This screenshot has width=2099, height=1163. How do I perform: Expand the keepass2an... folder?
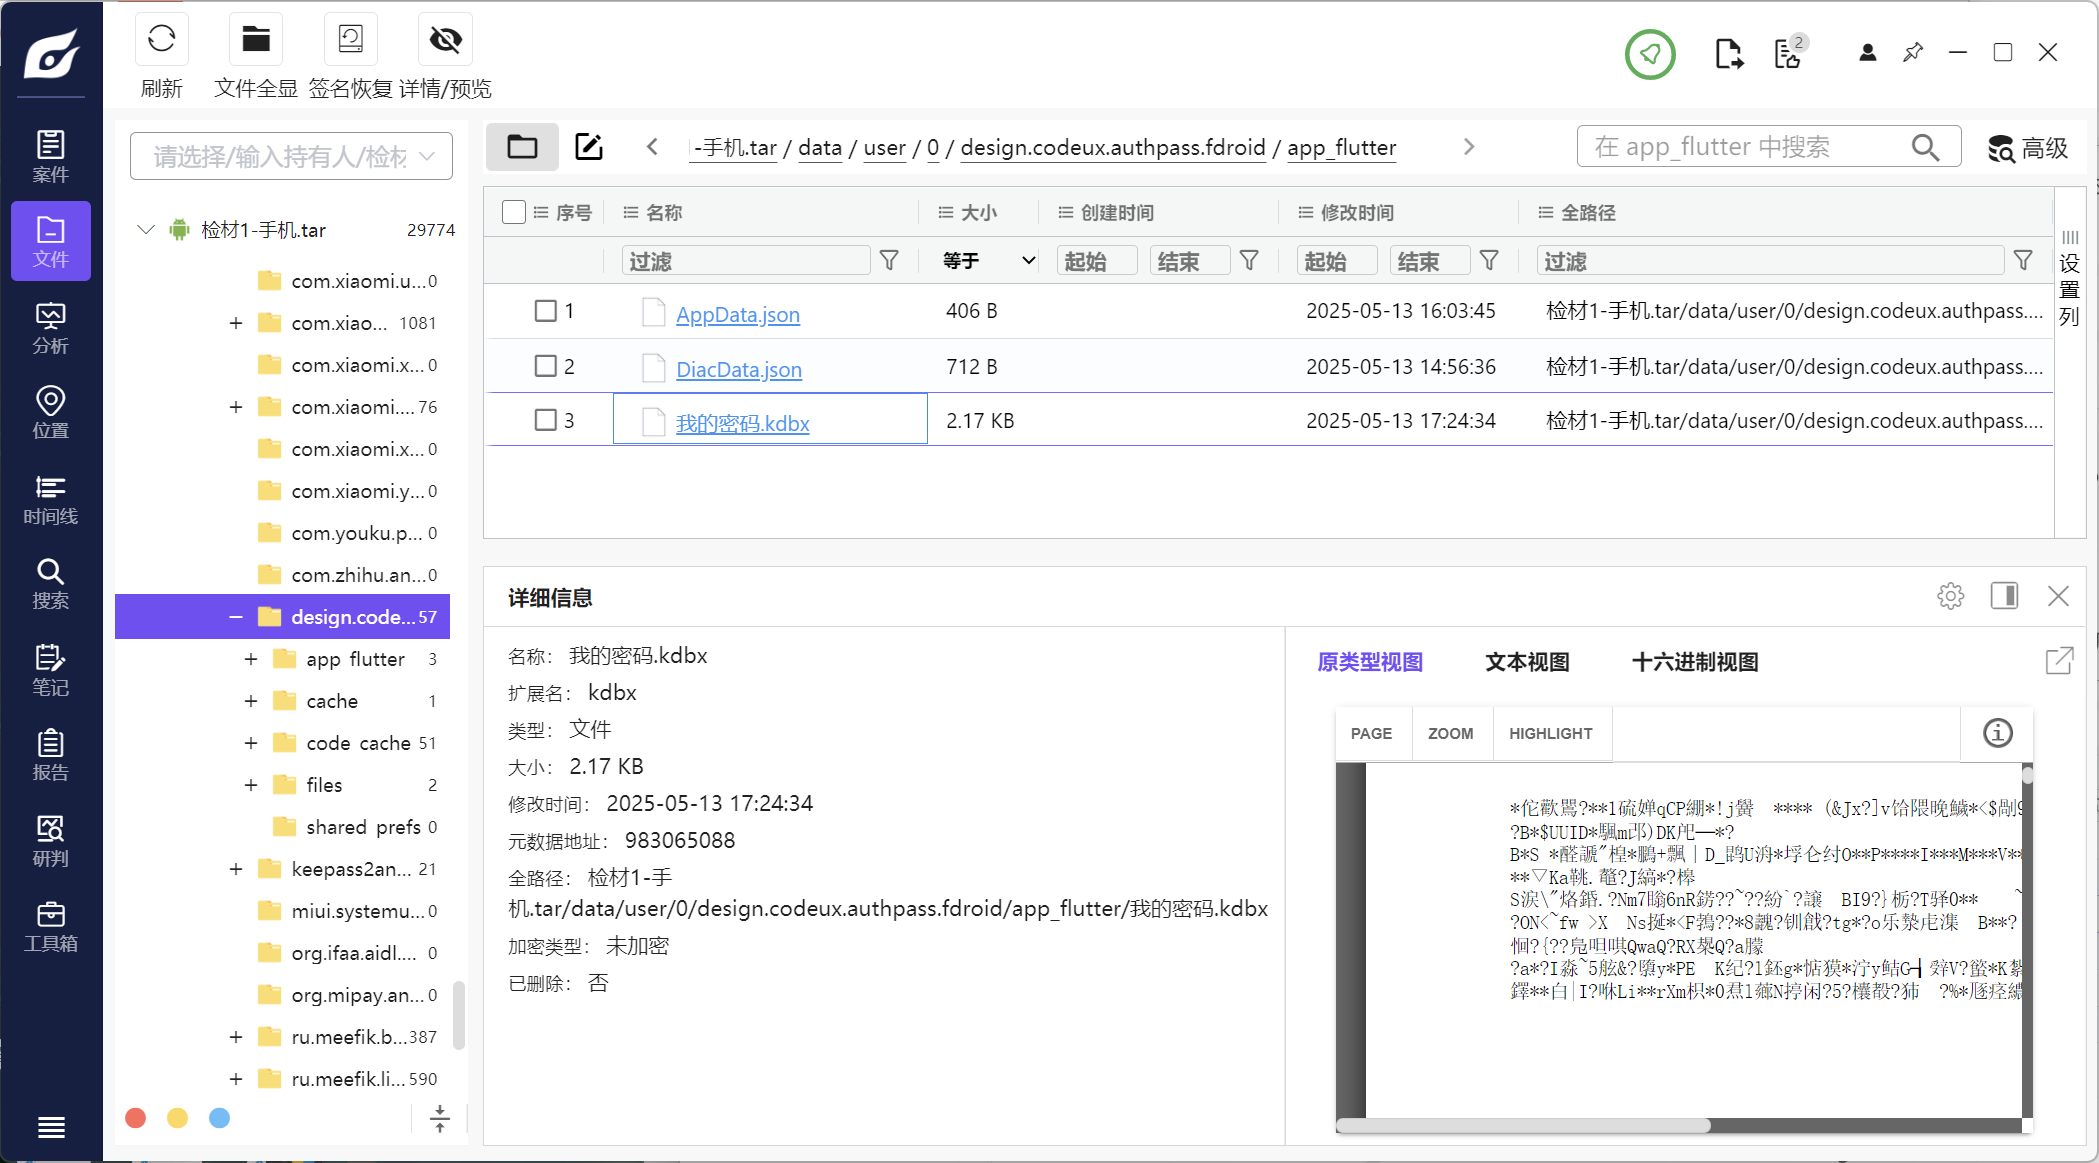pyautogui.click(x=236, y=869)
